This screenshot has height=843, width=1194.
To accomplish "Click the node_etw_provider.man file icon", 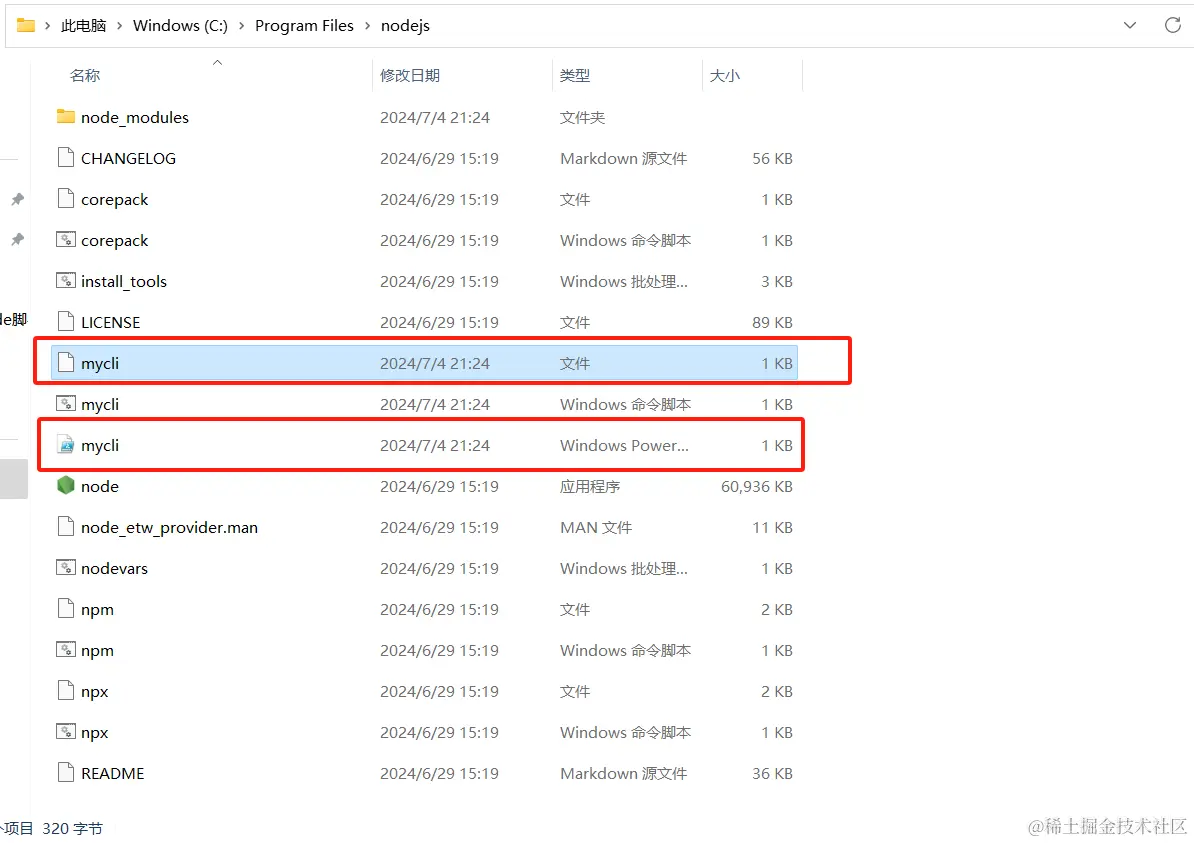I will [x=66, y=526].
